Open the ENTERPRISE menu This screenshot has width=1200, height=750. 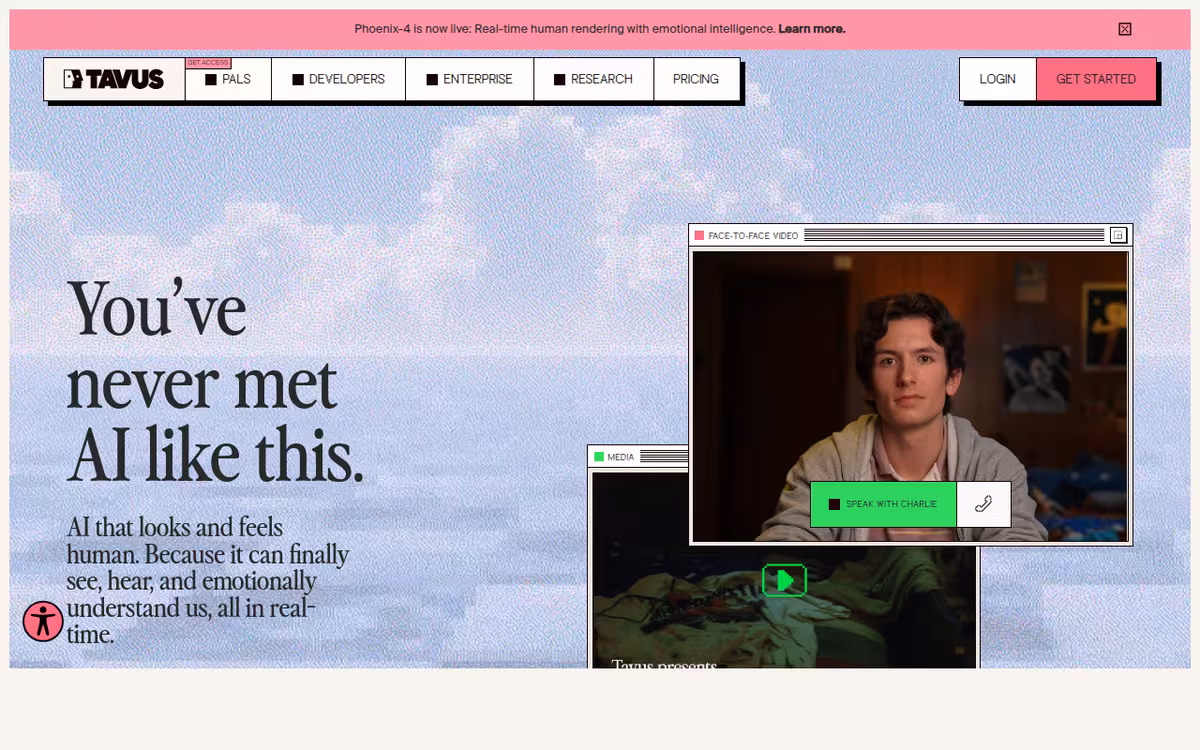(469, 79)
